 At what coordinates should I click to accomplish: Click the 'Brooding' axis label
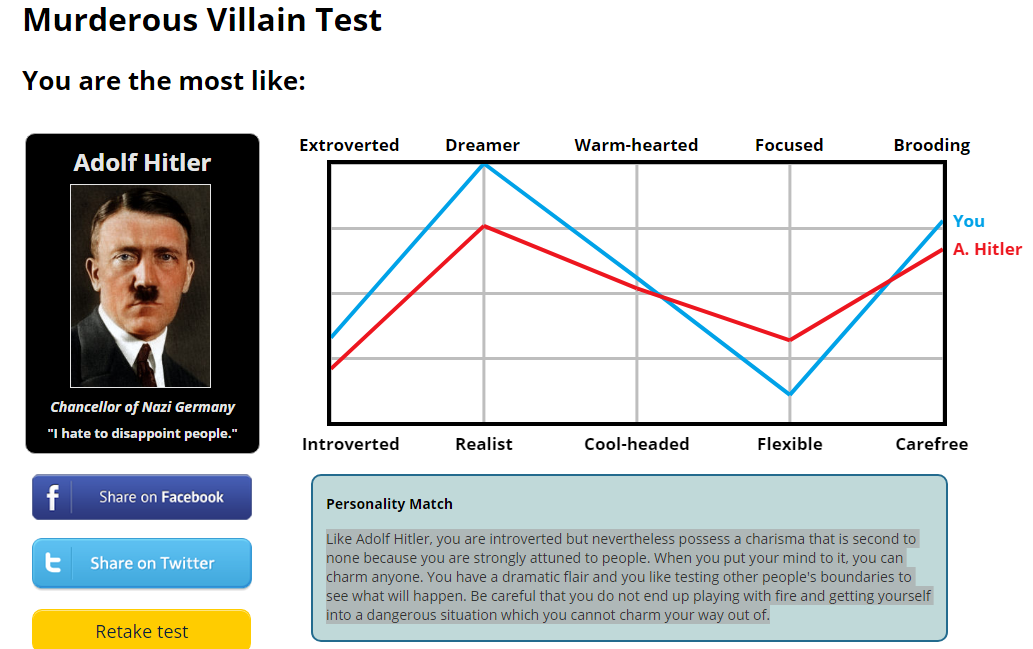(x=931, y=145)
